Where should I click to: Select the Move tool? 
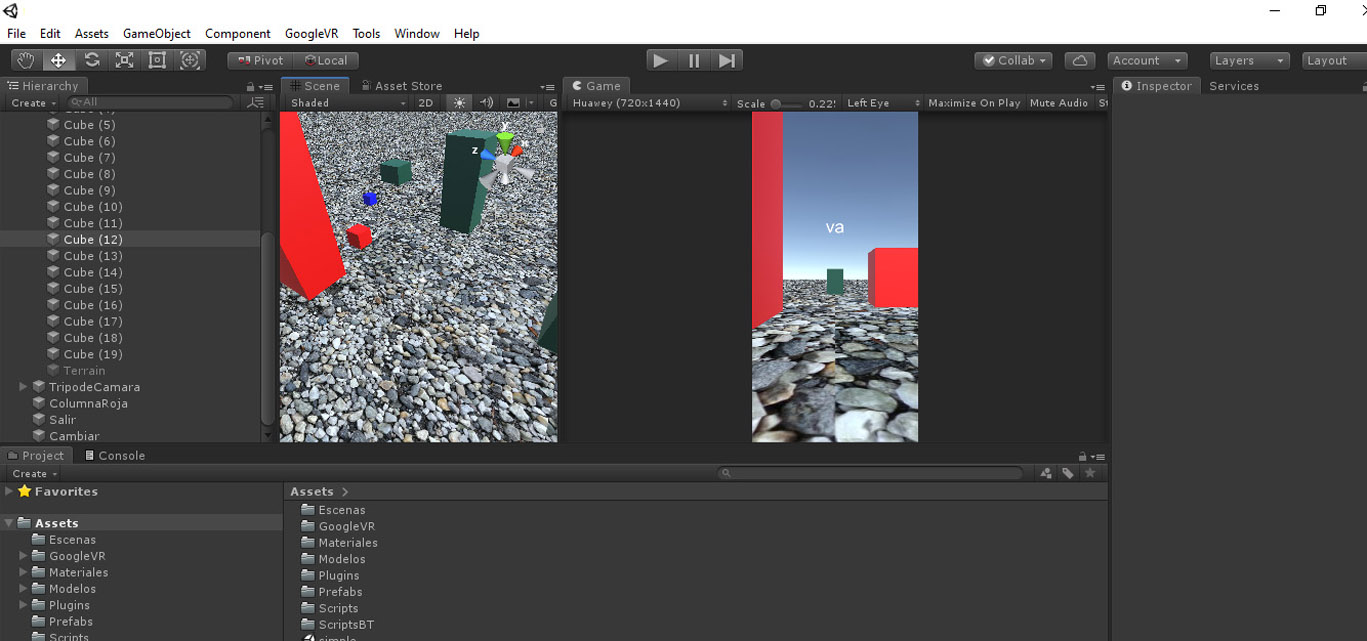58,60
